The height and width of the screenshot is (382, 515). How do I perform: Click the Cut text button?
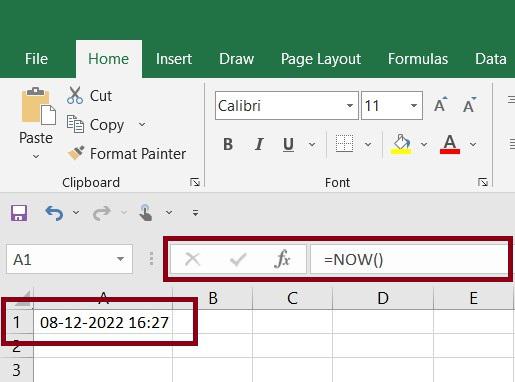[101, 96]
